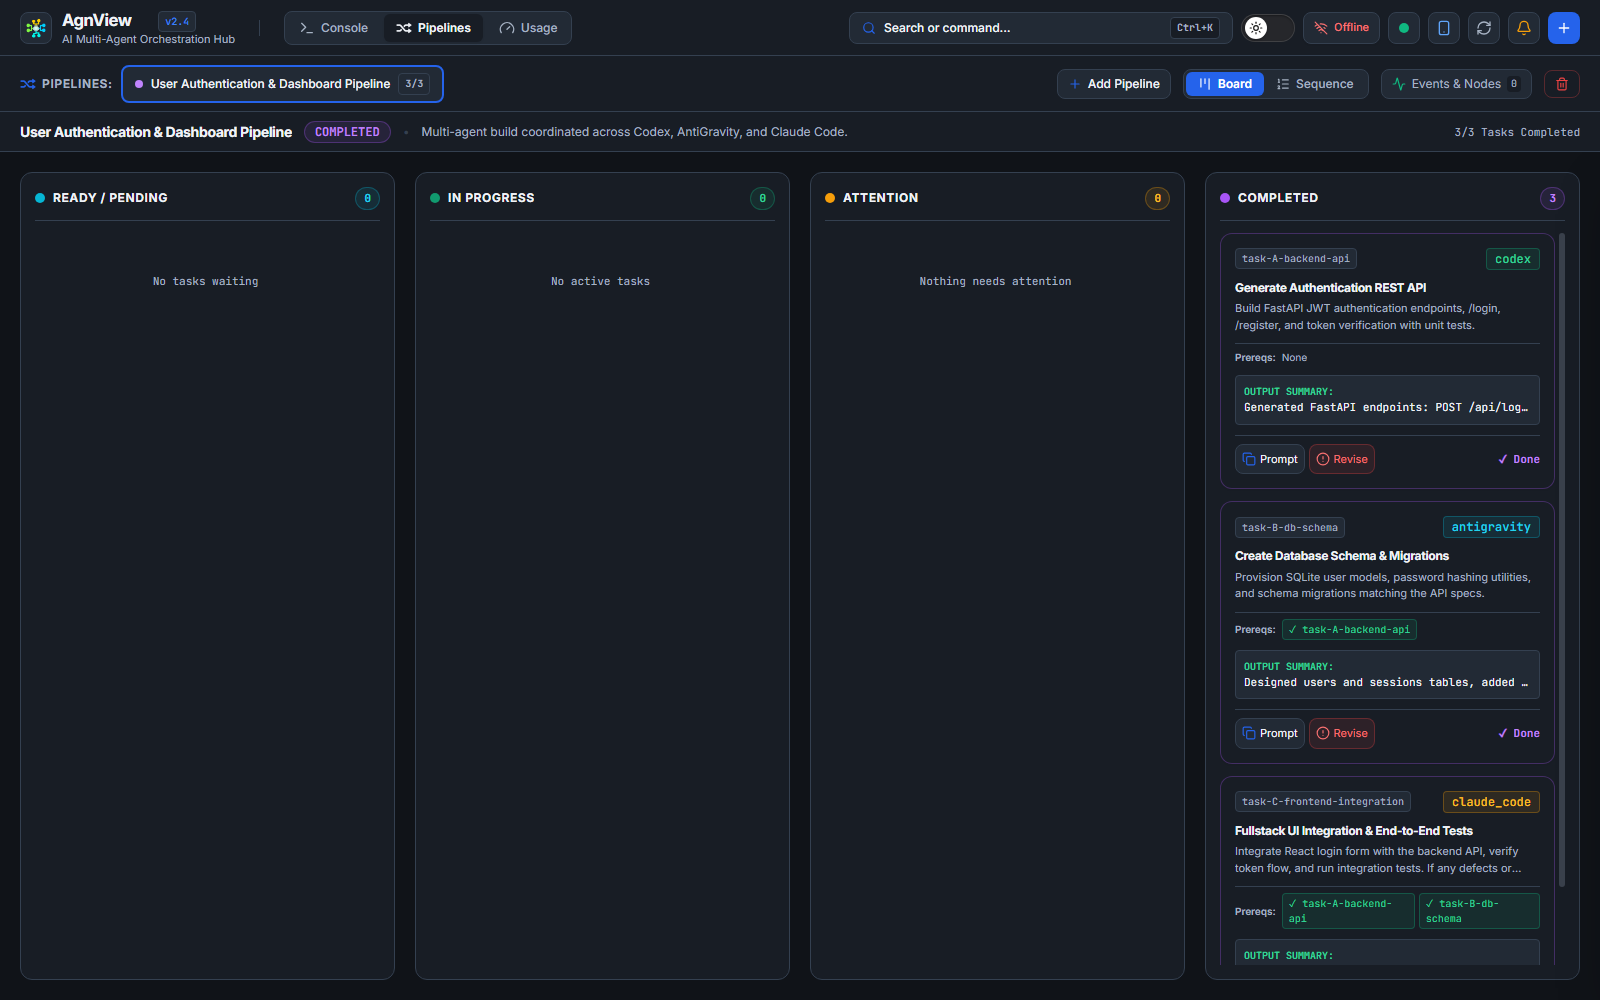Click the search magnifier icon

(x=869, y=28)
